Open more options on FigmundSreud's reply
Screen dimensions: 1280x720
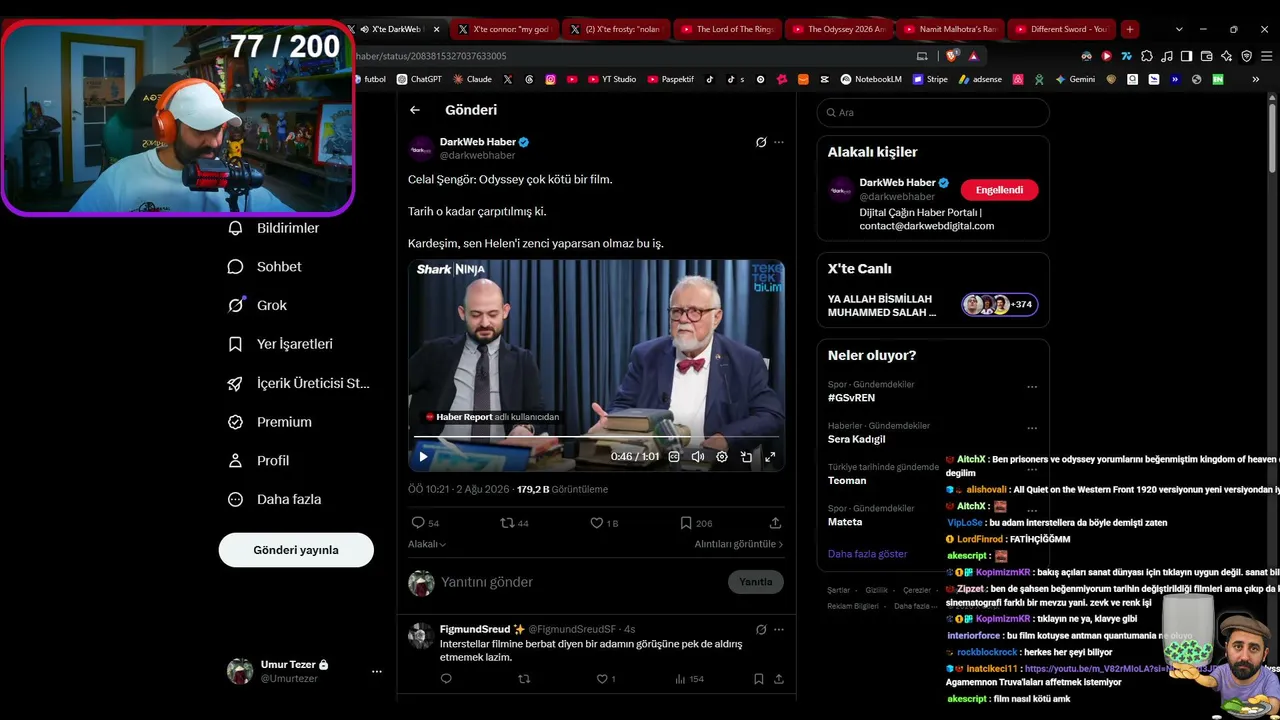coord(779,629)
